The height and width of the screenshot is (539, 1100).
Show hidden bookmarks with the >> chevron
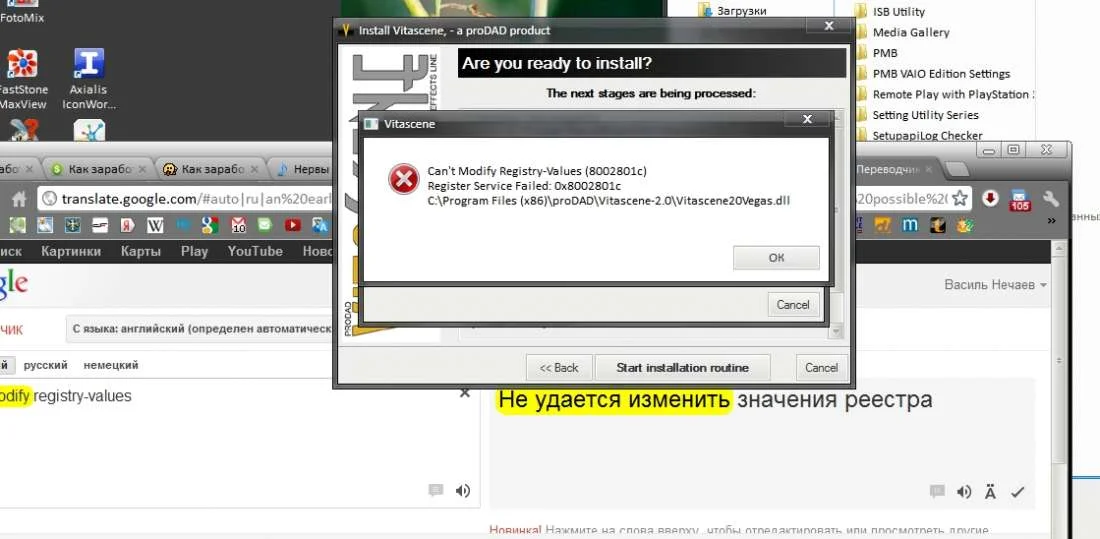1052,220
